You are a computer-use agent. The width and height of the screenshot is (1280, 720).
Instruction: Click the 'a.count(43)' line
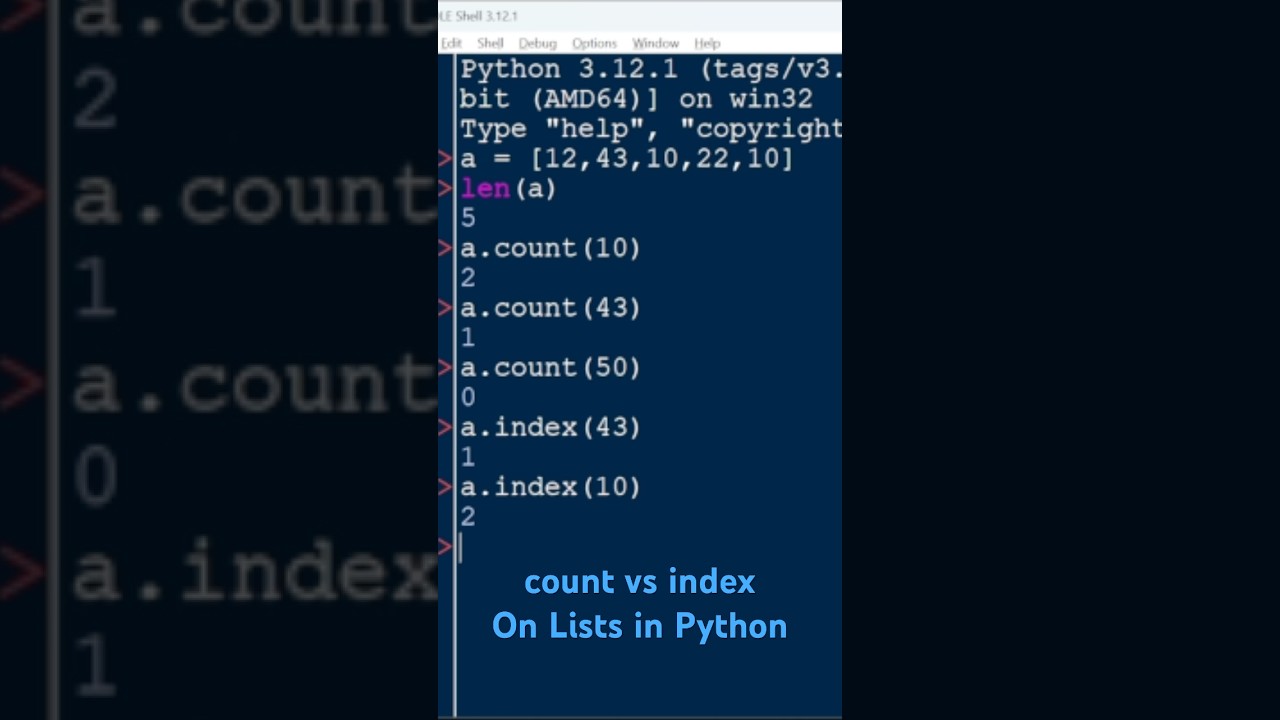pyautogui.click(x=550, y=308)
